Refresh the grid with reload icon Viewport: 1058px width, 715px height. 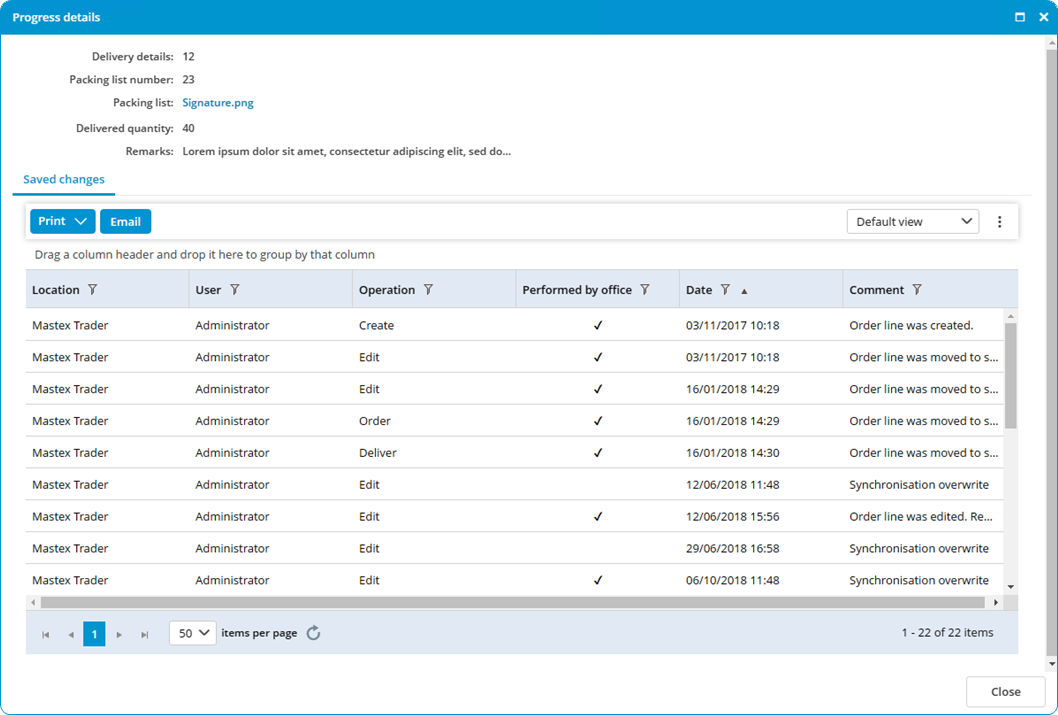pos(313,633)
